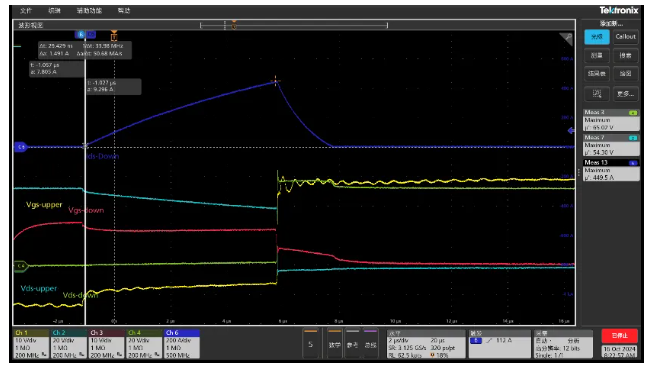
Task: Click the Callout button
Action: [x=625, y=36]
